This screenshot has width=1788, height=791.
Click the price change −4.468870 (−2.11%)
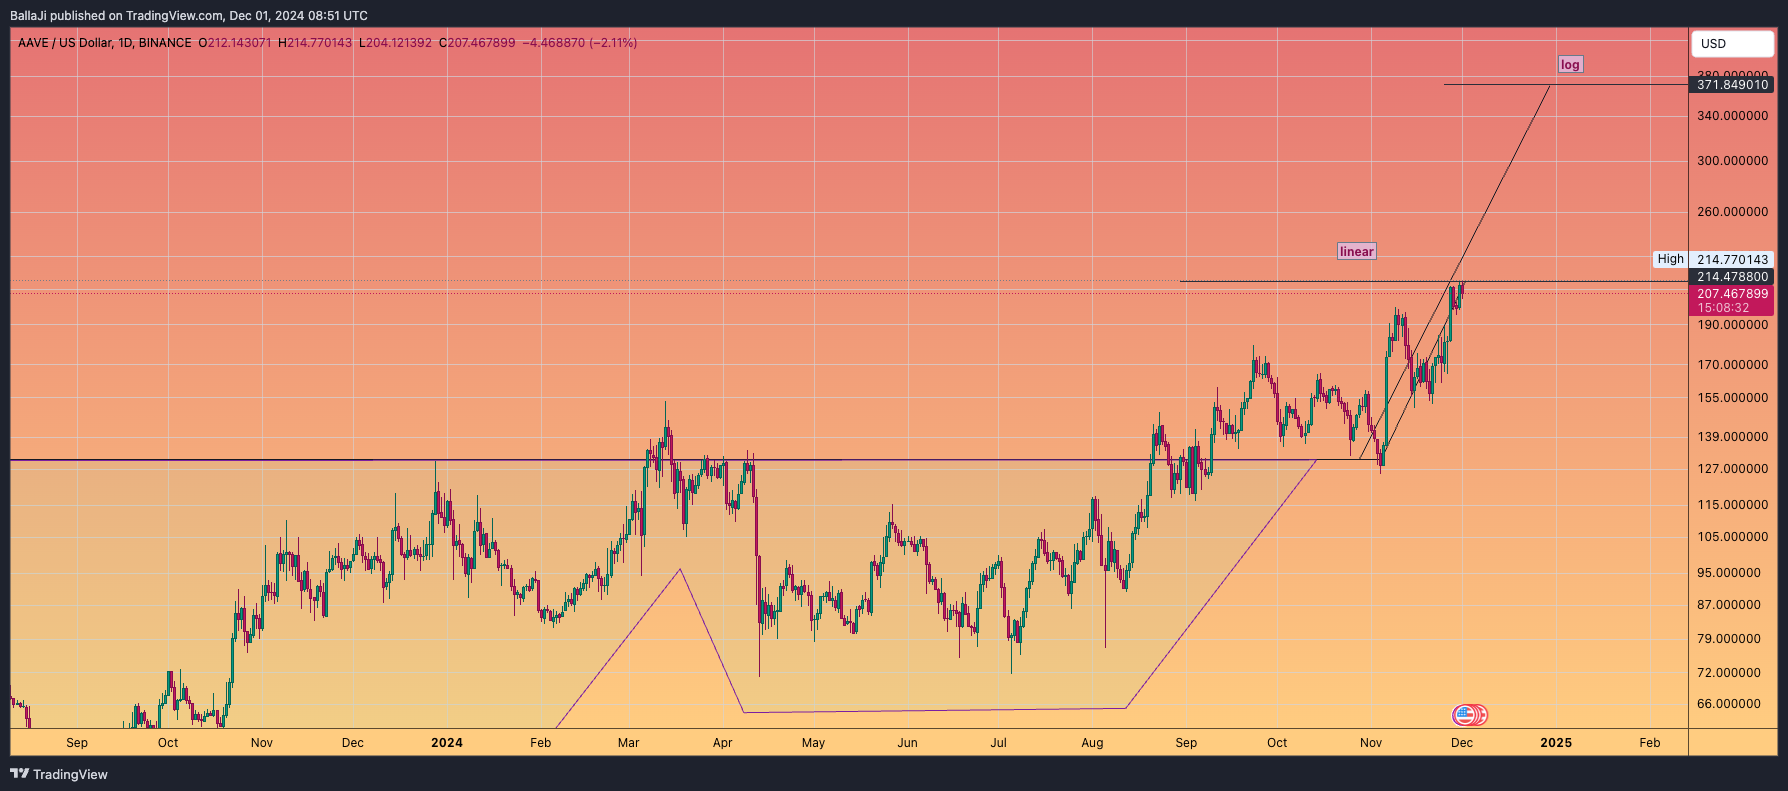click(x=580, y=43)
